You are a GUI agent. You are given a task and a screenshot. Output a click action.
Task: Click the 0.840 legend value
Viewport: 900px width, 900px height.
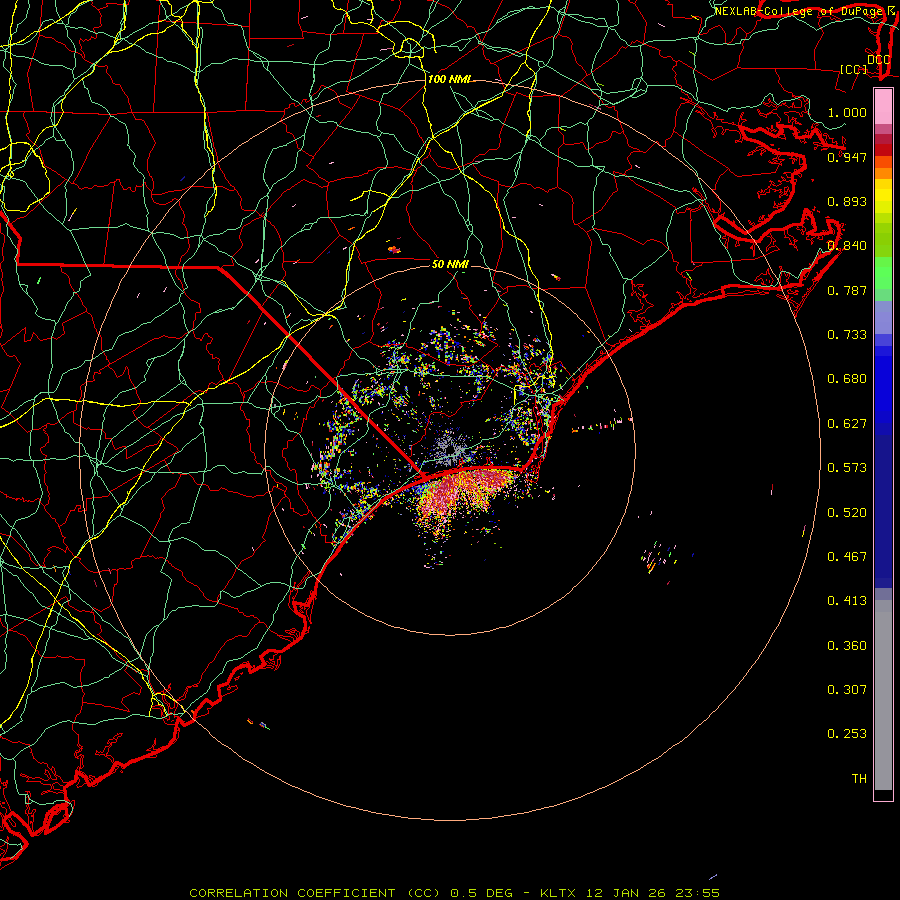(x=847, y=246)
